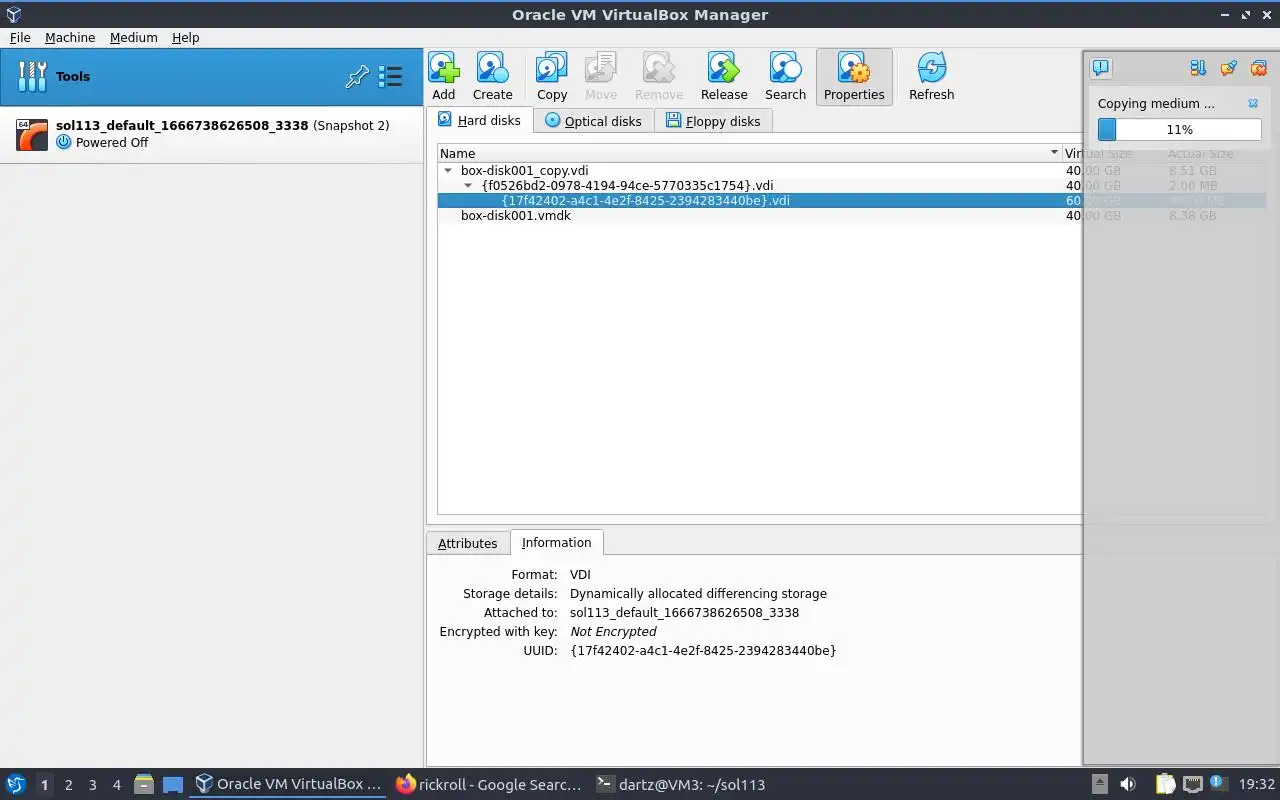Switch to rickroll Google Search Firefox window
The width and height of the screenshot is (1280, 800).
pos(488,784)
